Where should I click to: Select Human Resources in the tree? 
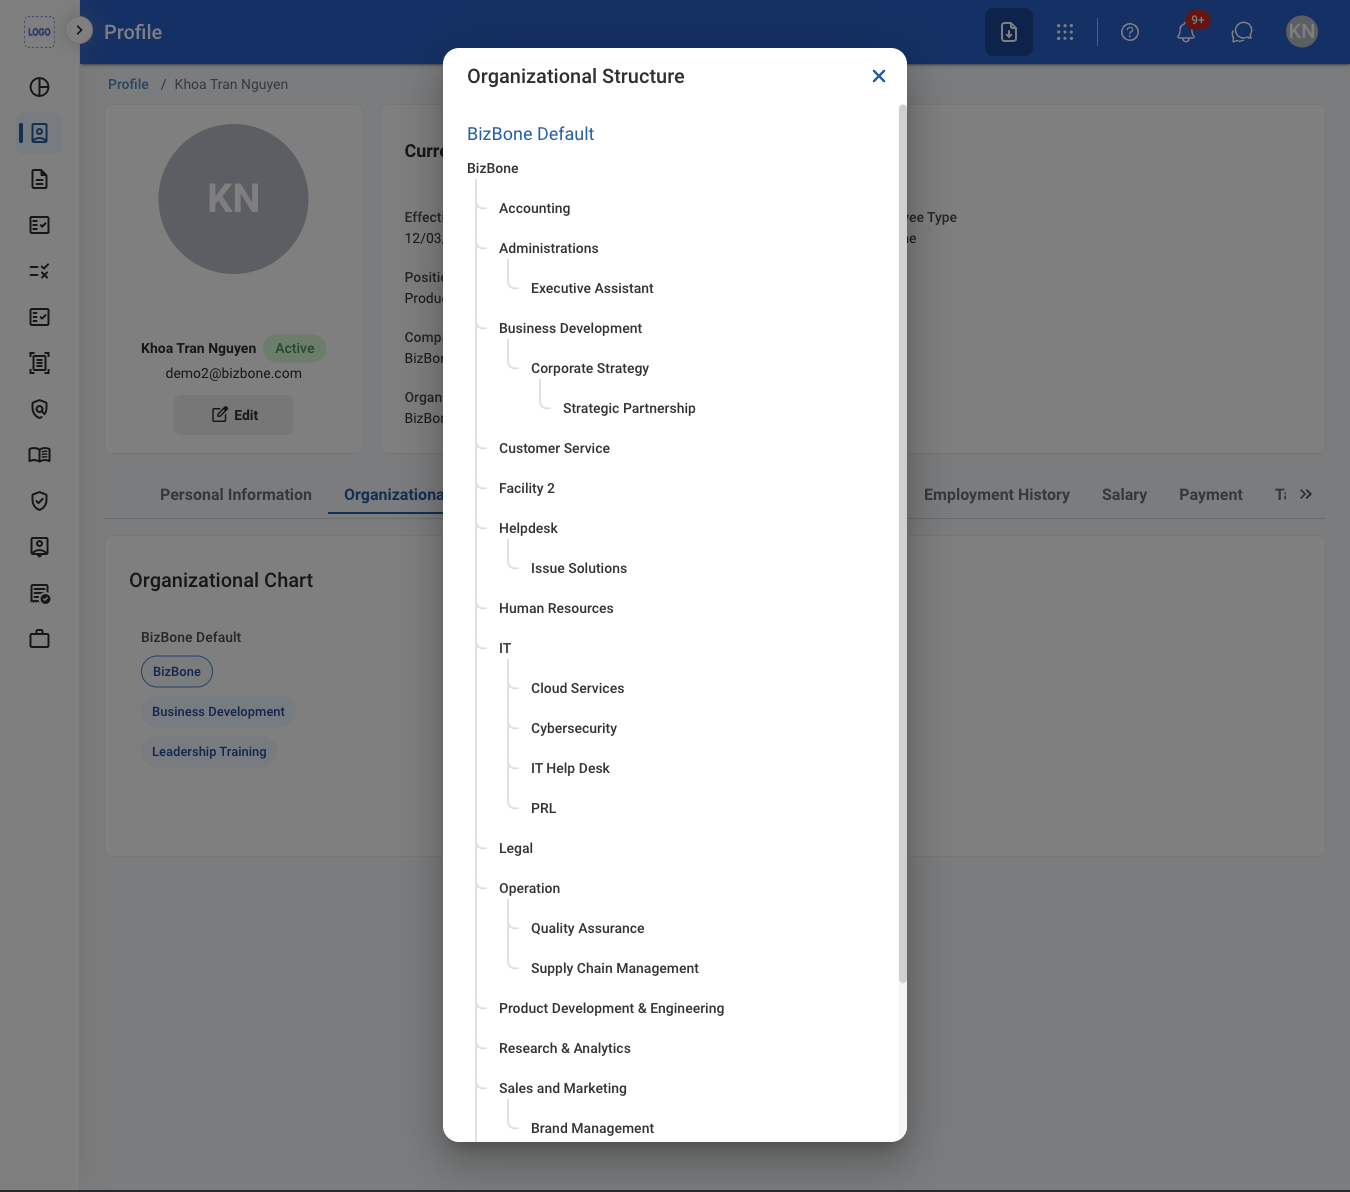(x=556, y=608)
